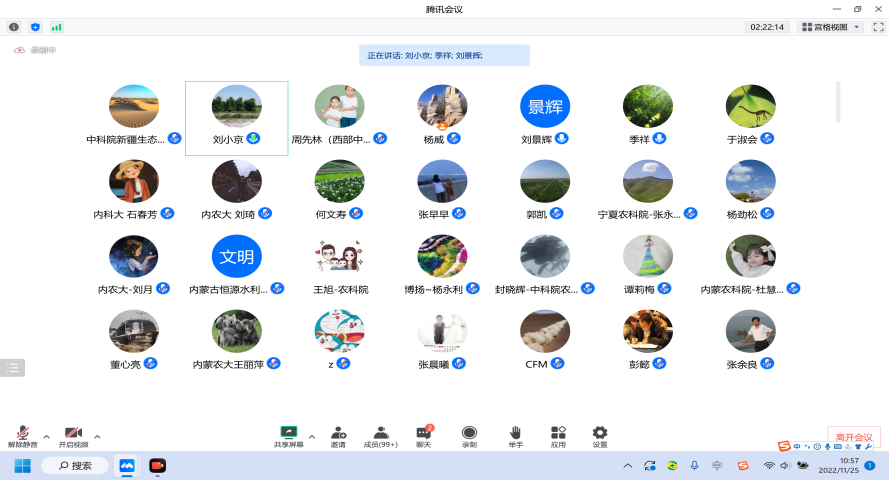Open 设置 settings gear

click(600, 436)
